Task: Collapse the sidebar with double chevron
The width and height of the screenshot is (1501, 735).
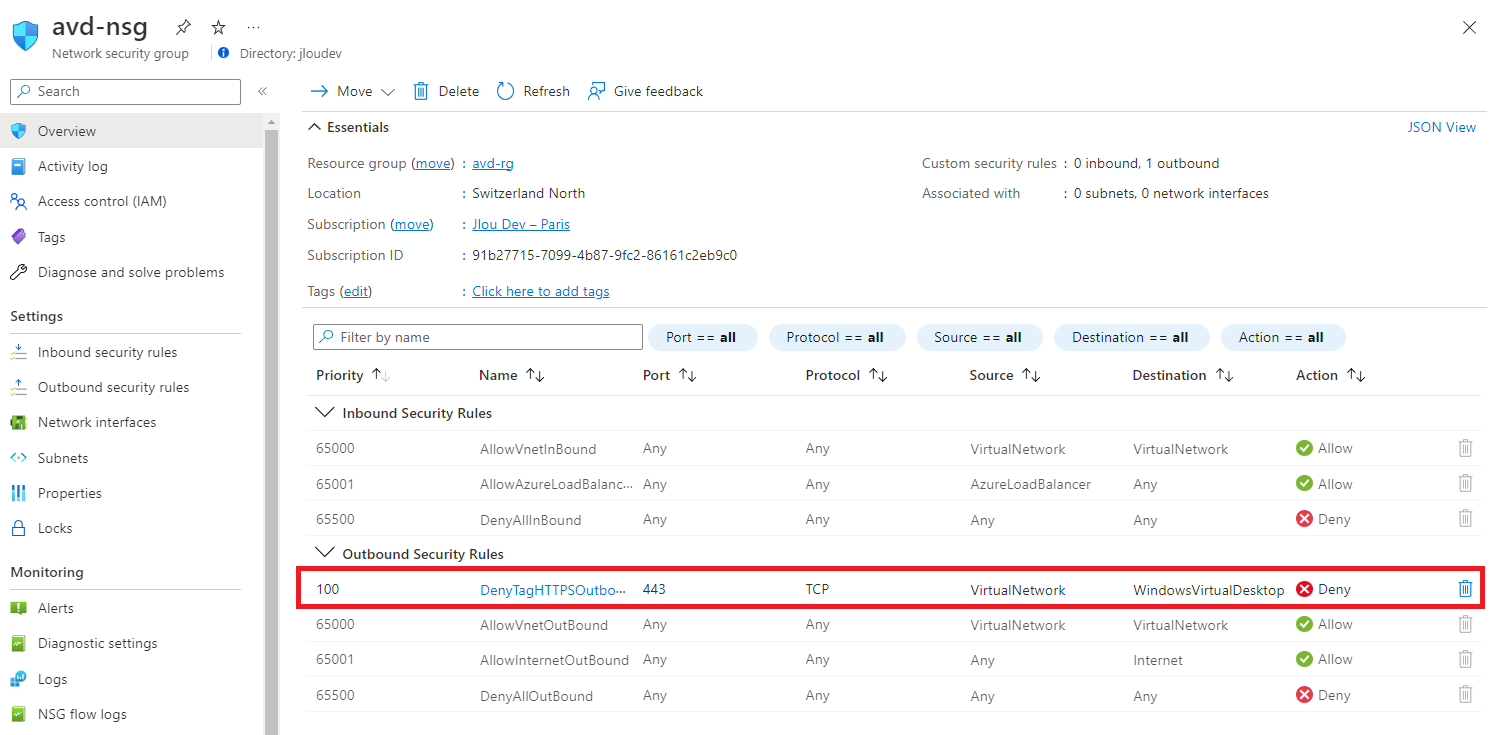Action: [262, 91]
